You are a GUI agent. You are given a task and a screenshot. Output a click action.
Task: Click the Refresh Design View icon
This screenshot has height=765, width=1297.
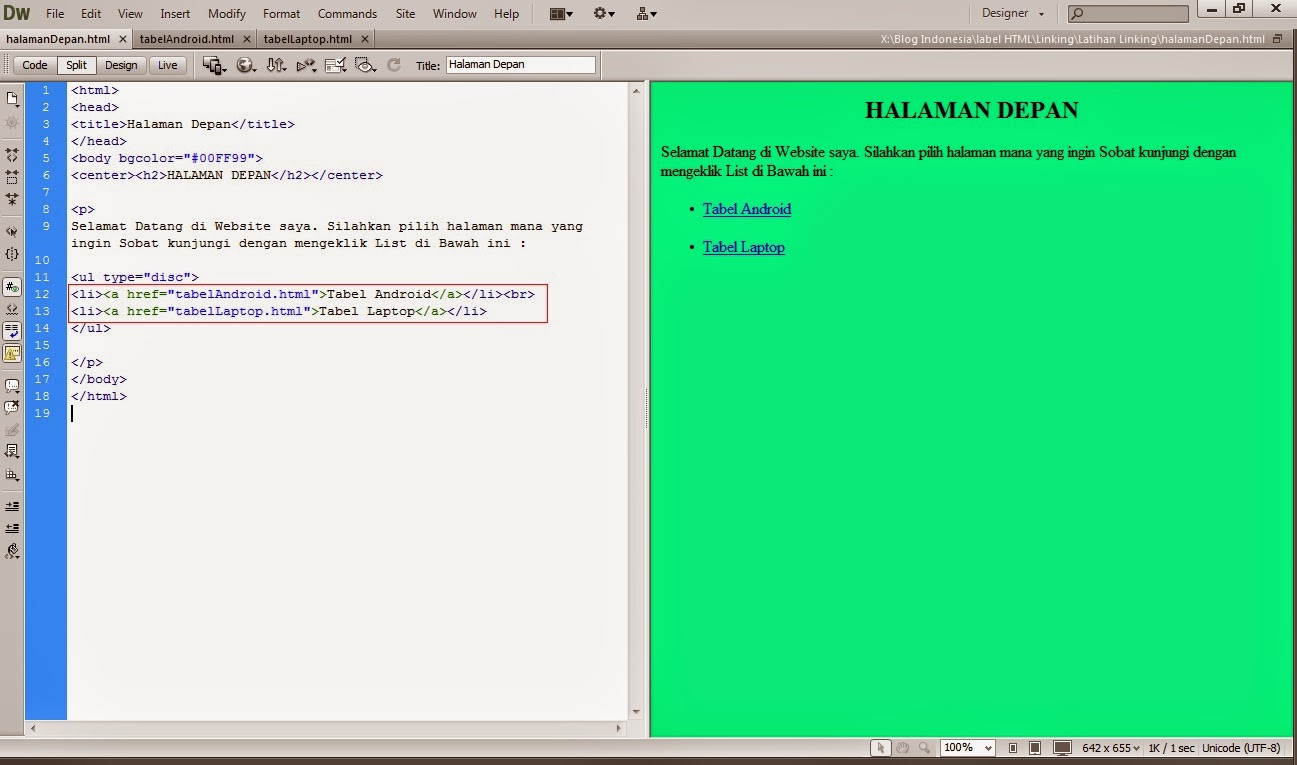394,65
